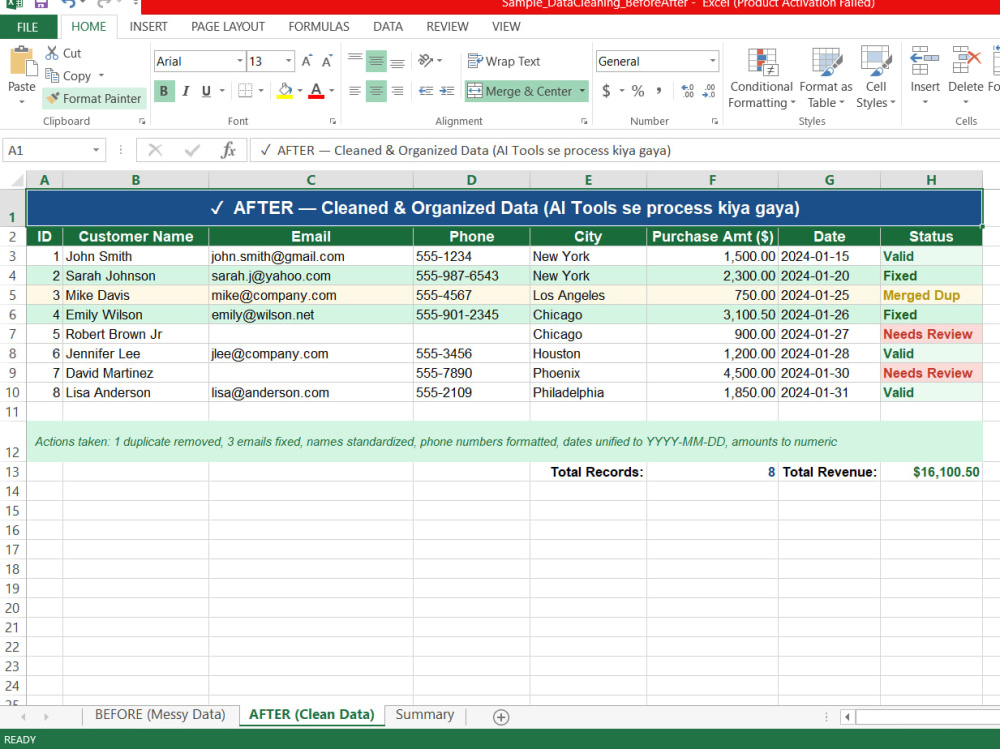Switch to PAGE LAYOUT tab

click(228, 27)
